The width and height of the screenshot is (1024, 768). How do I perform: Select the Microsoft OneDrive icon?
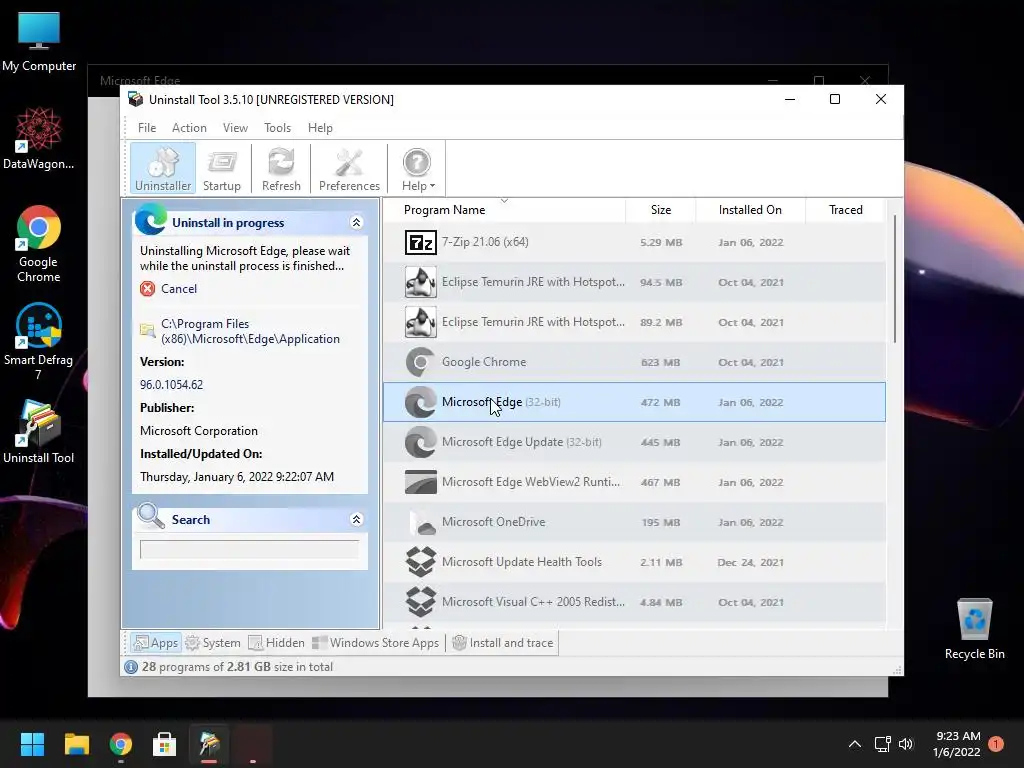tap(421, 522)
